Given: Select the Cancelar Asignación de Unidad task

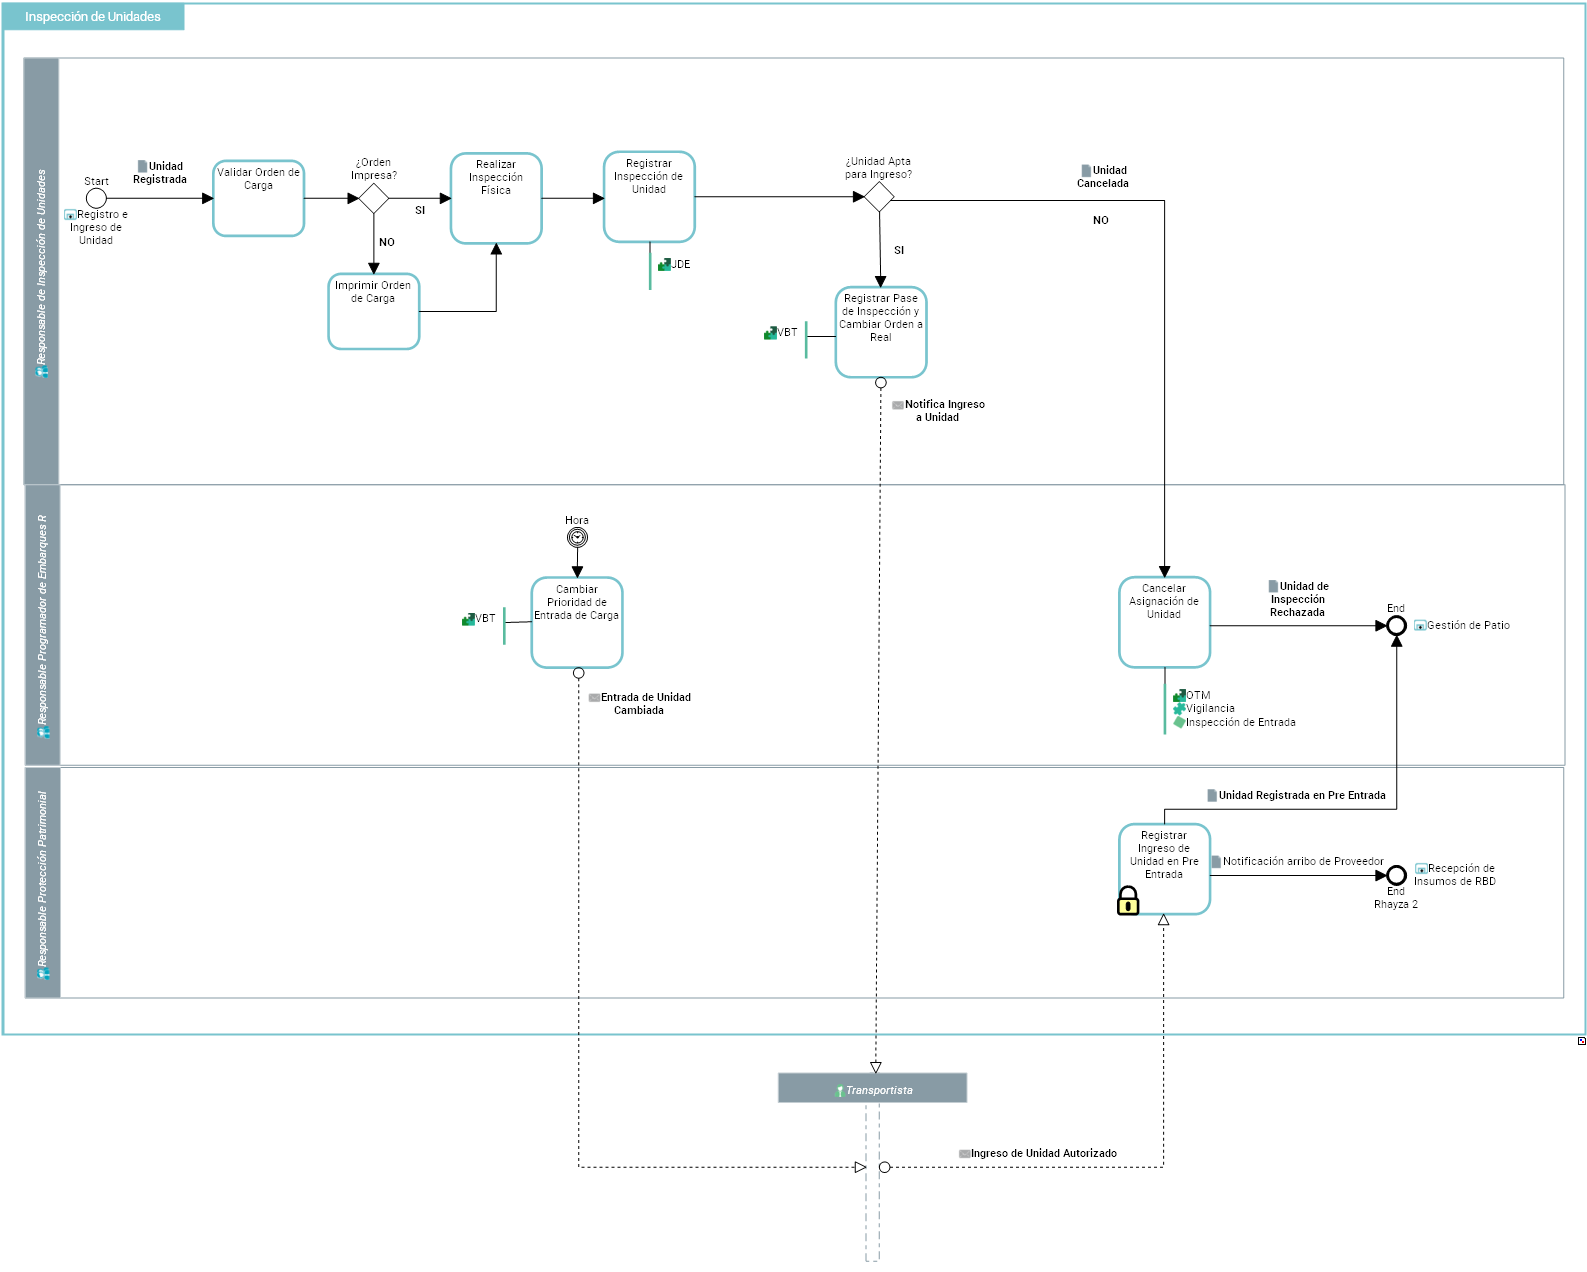Looking at the screenshot, I should (1164, 622).
